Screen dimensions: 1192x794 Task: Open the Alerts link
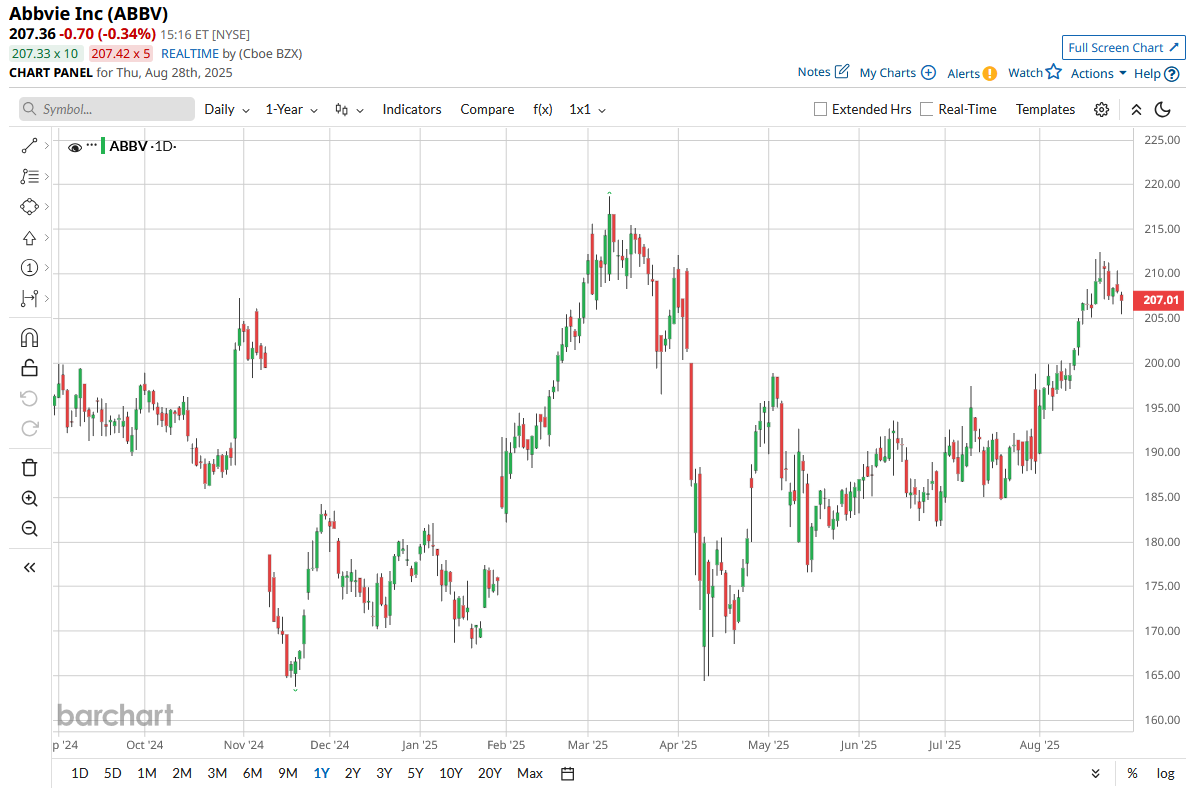pyautogui.click(x=972, y=73)
